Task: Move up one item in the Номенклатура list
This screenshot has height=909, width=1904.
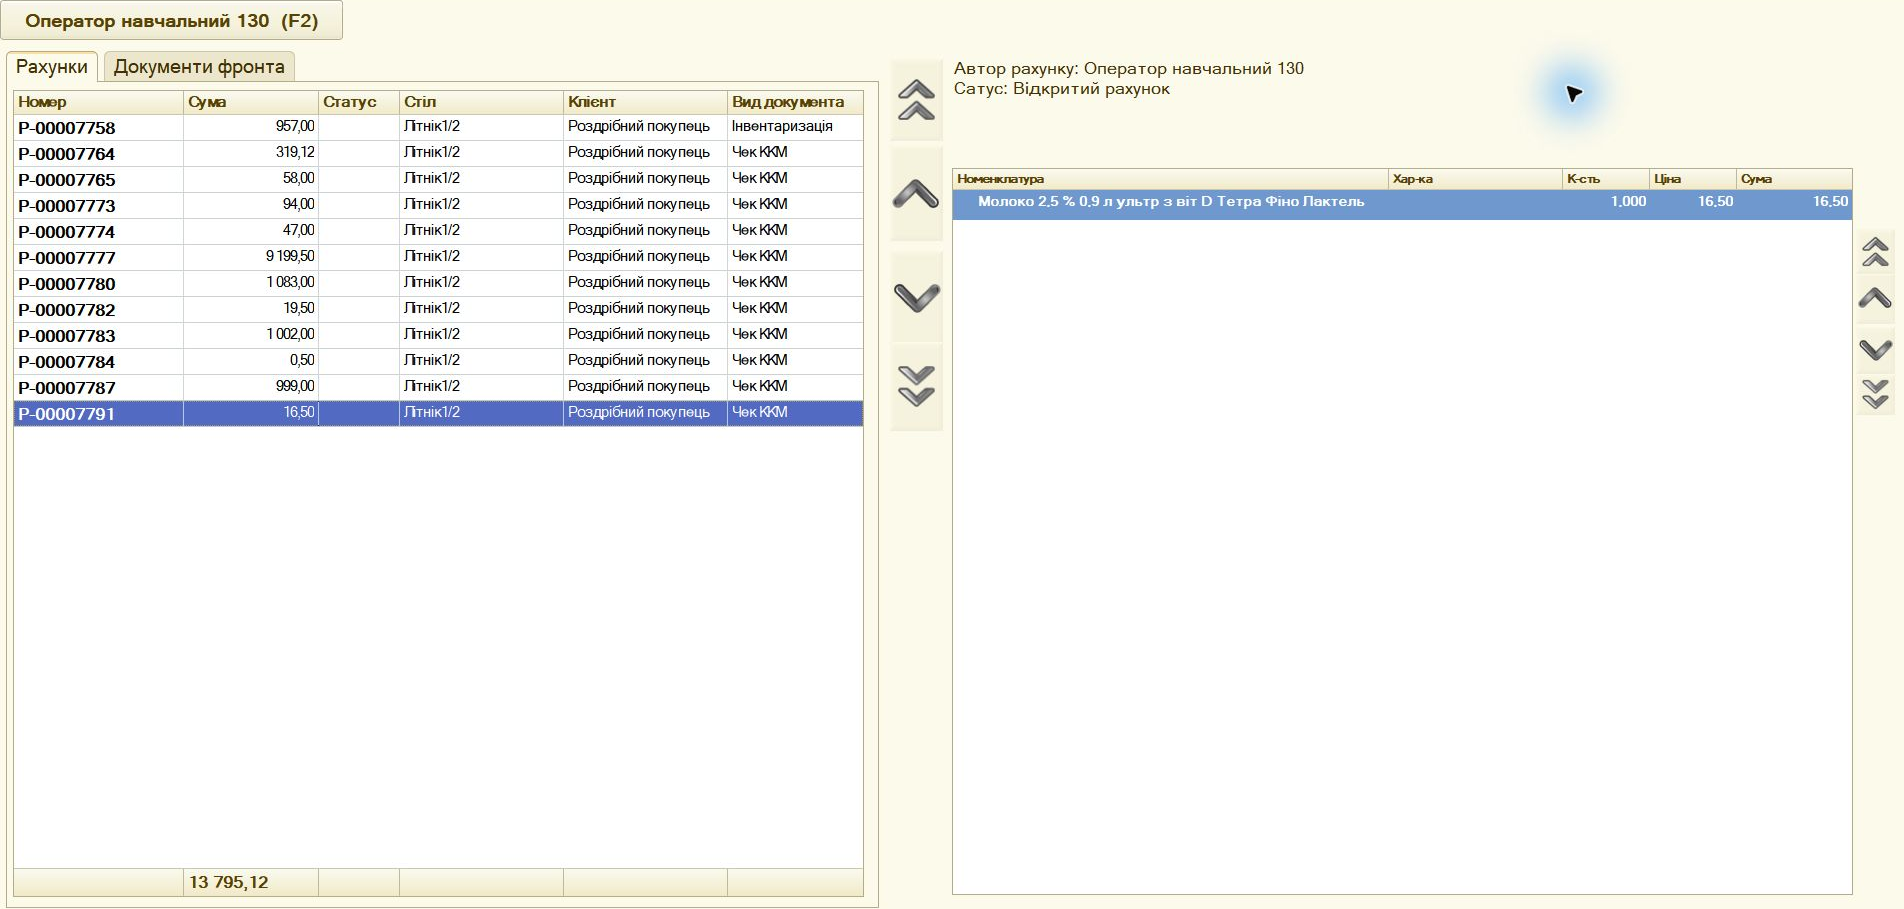Action: click(x=1875, y=299)
